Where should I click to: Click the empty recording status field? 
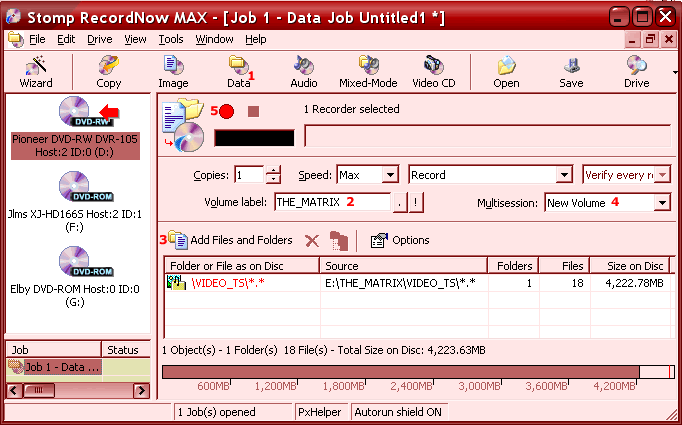[488, 137]
